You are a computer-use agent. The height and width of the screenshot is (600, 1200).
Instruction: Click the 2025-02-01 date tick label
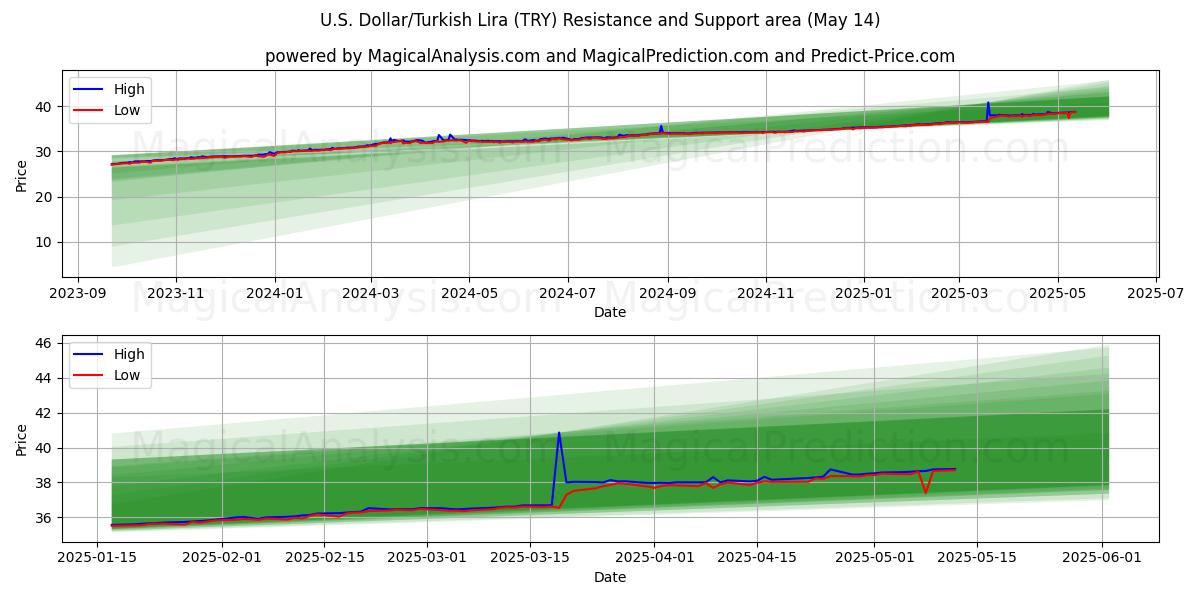pos(222,558)
